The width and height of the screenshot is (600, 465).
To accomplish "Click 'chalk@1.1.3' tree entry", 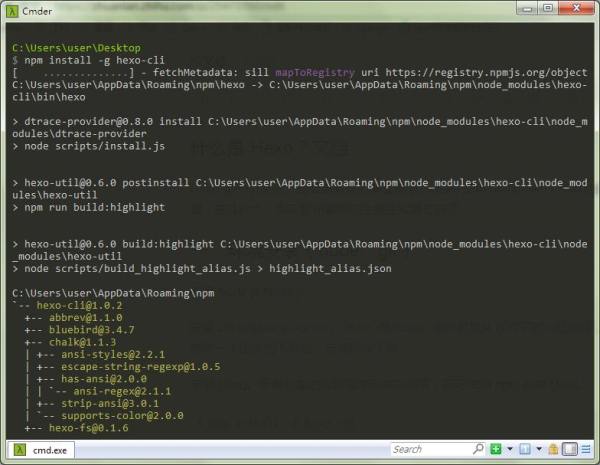I will 82,342.
